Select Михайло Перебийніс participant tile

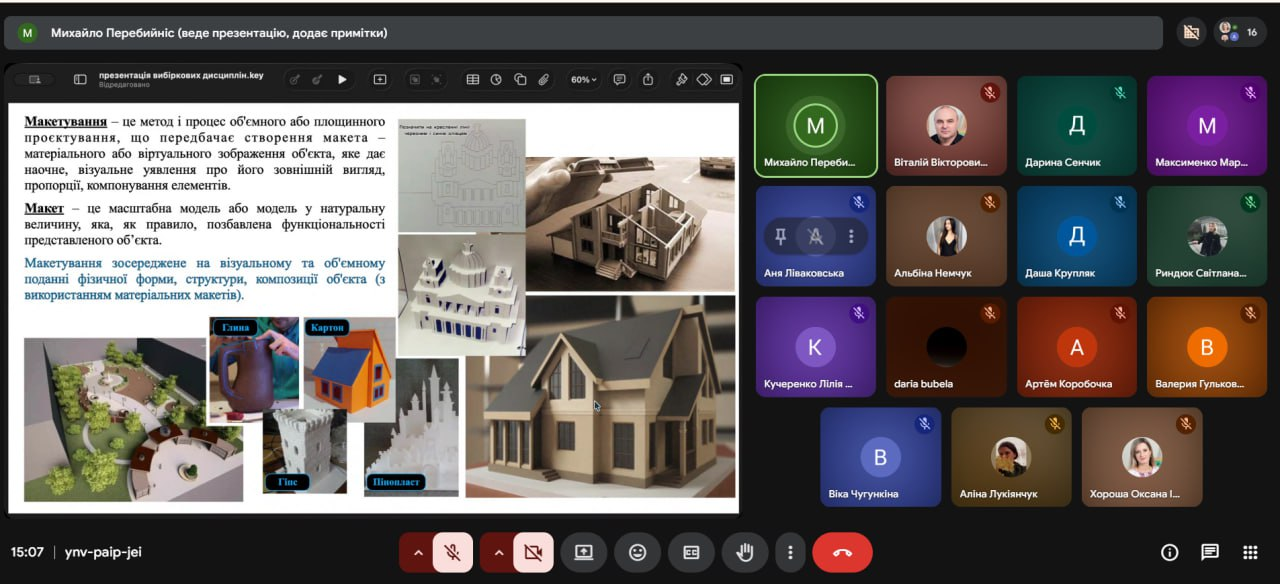[x=815, y=126]
